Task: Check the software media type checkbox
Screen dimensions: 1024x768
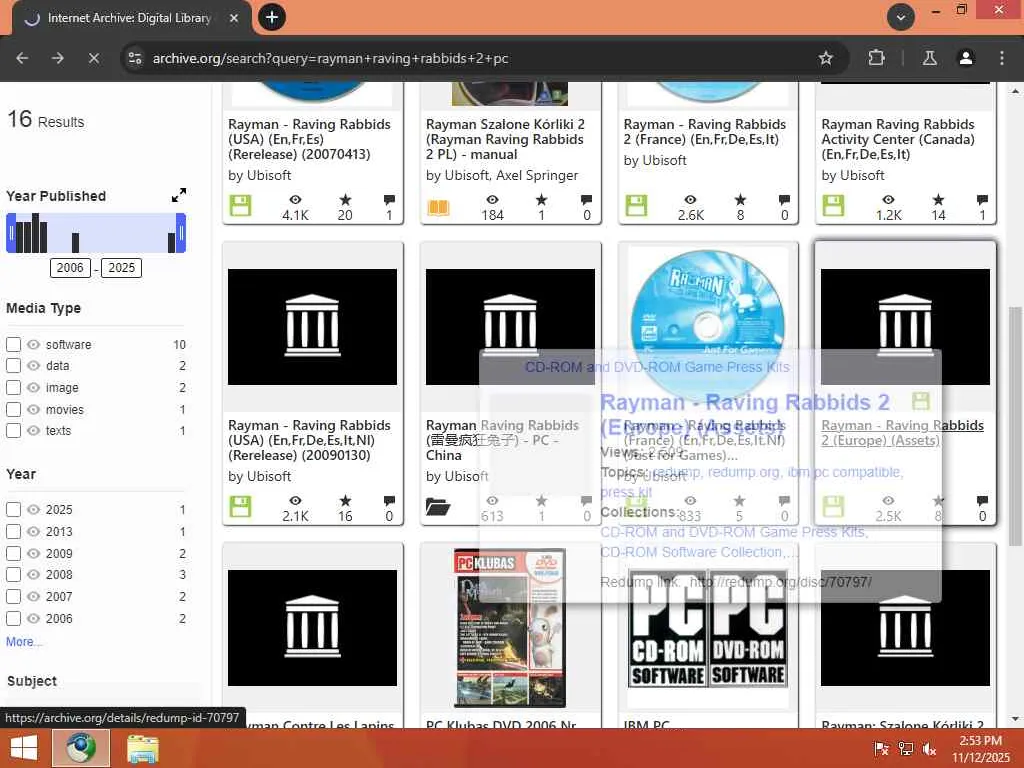Action: (13, 344)
